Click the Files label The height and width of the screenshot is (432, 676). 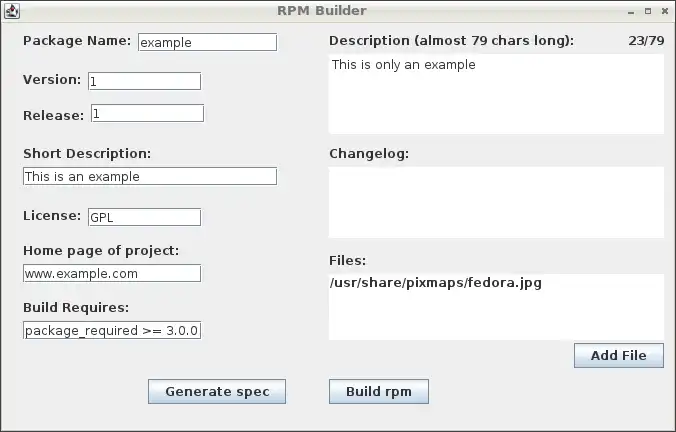pos(347,261)
